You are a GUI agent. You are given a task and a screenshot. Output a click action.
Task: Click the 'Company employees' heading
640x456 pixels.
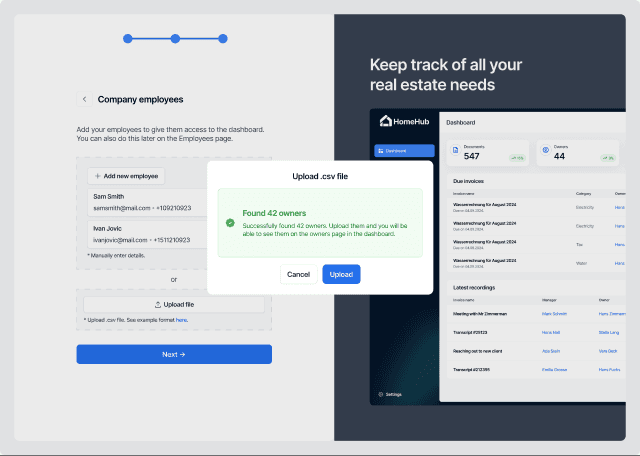tap(140, 99)
